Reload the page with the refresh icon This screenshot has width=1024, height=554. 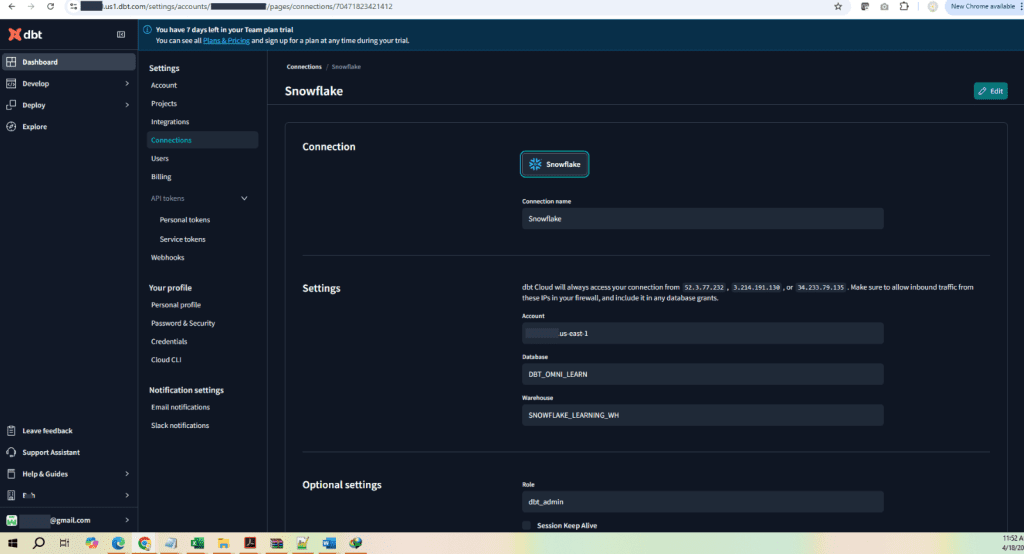(50, 7)
